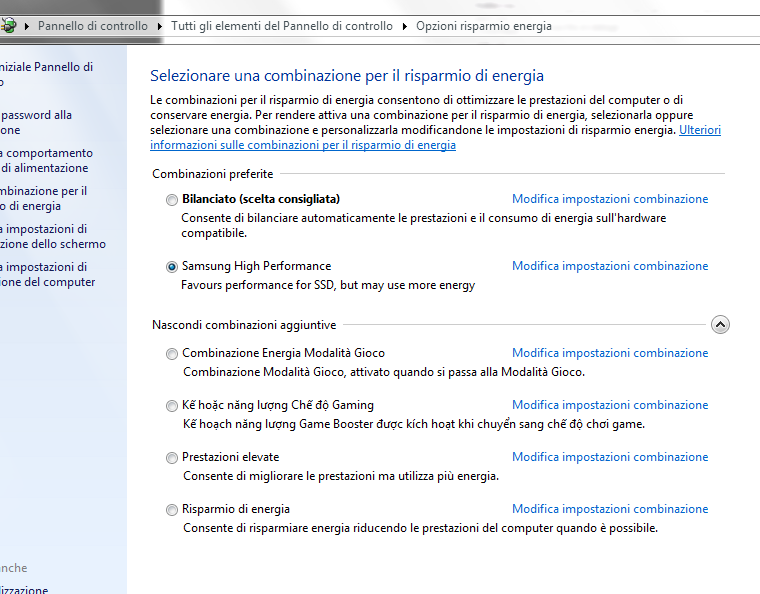Click the personalization link cut off at sidebar bottom
Screen dimensions: 760x594
[24, 590]
